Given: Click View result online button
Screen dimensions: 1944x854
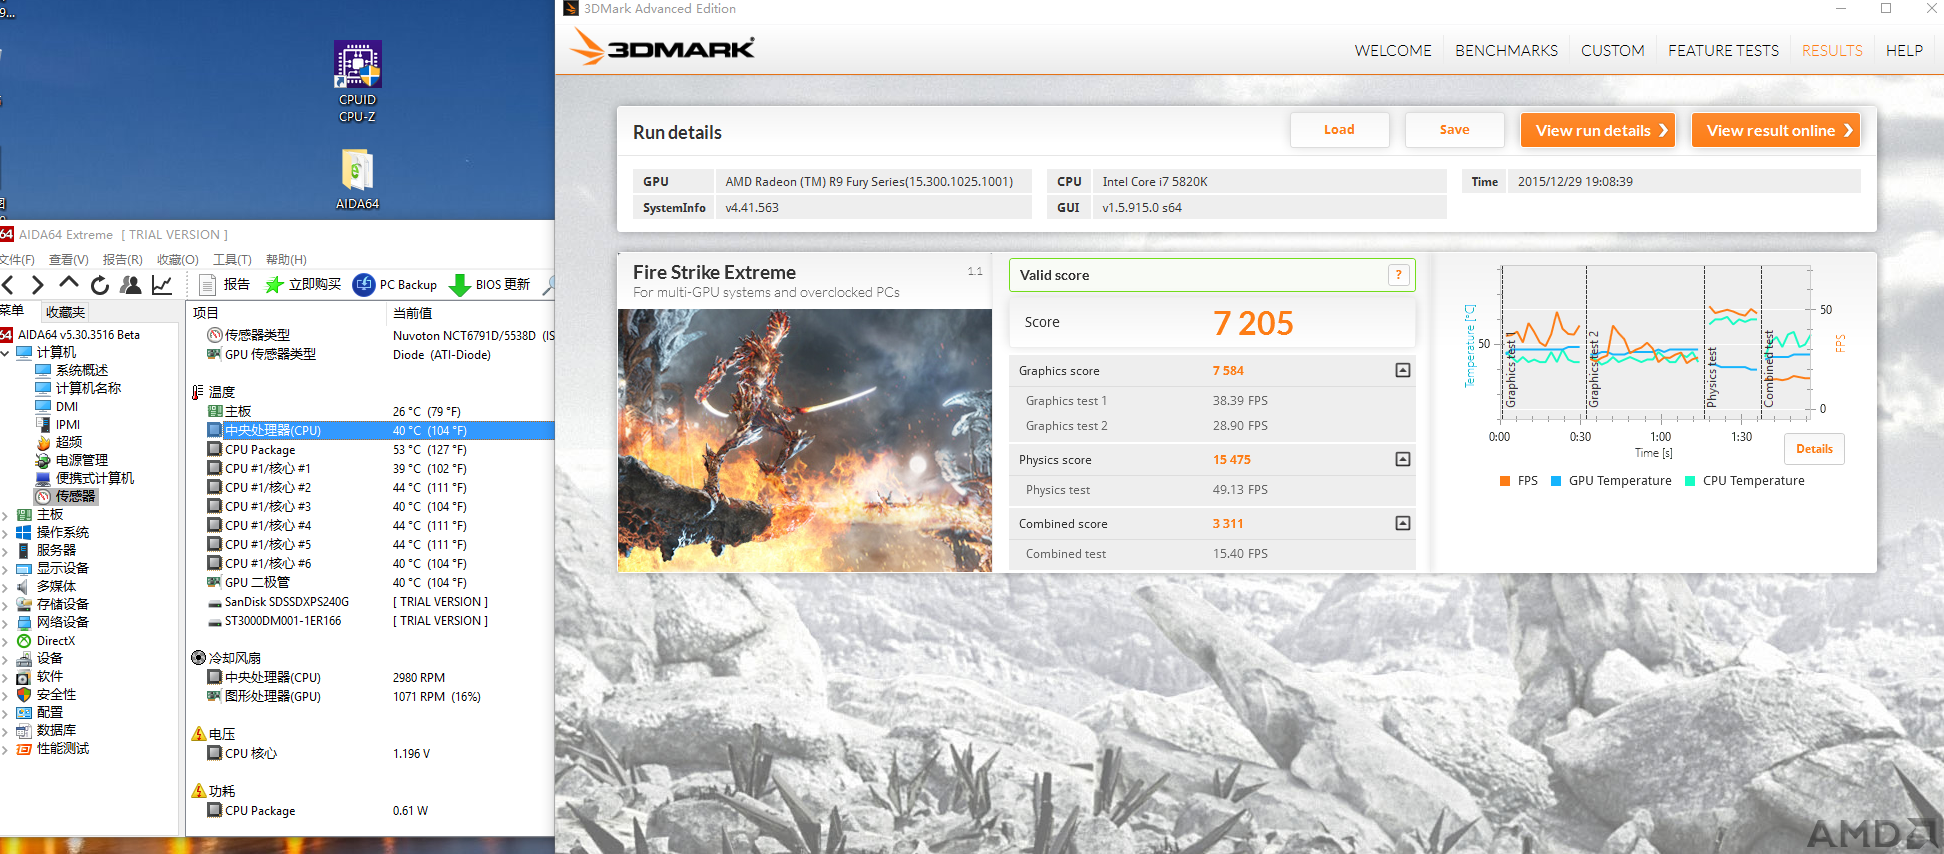Looking at the screenshot, I should [x=1775, y=130].
